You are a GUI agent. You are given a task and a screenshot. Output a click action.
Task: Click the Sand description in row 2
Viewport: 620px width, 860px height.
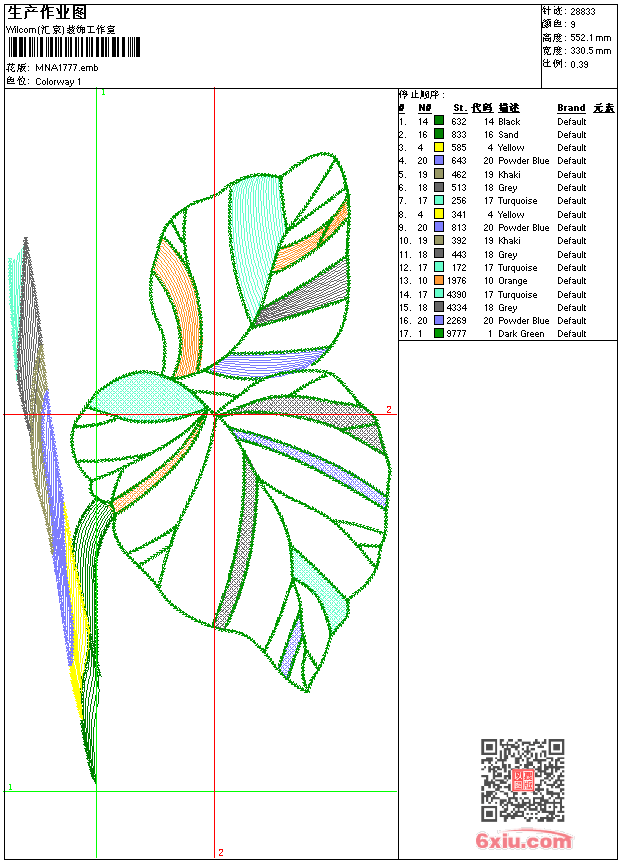pos(508,134)
